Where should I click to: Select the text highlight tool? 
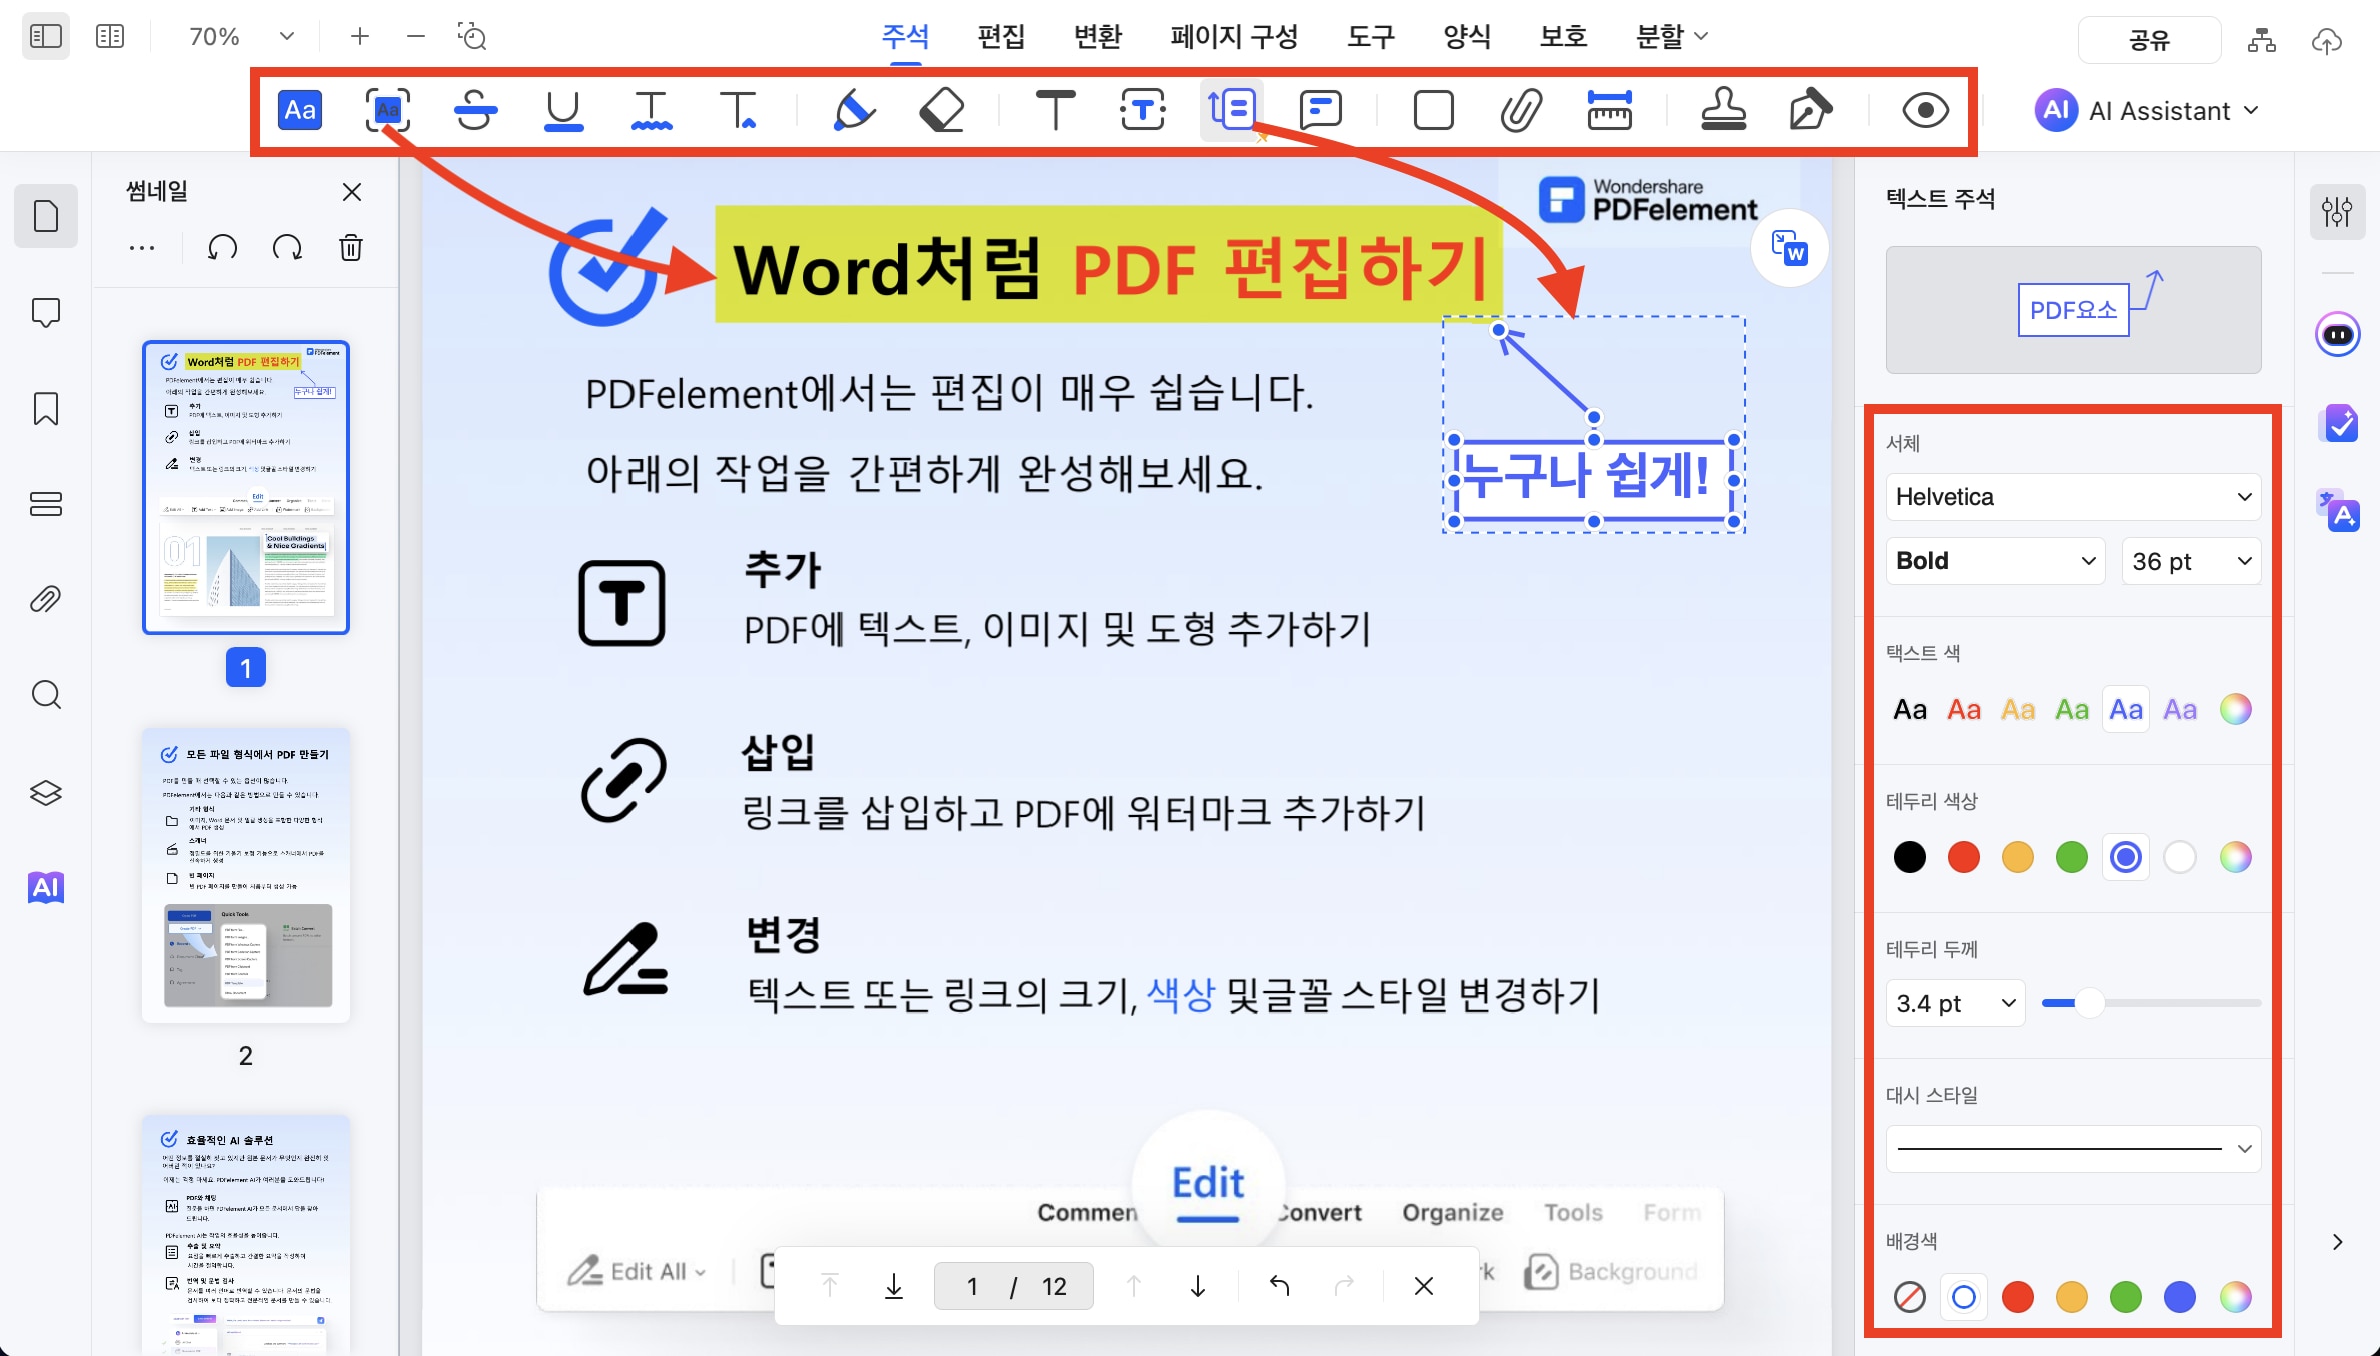pyautogui.click(x=300, y=110)
